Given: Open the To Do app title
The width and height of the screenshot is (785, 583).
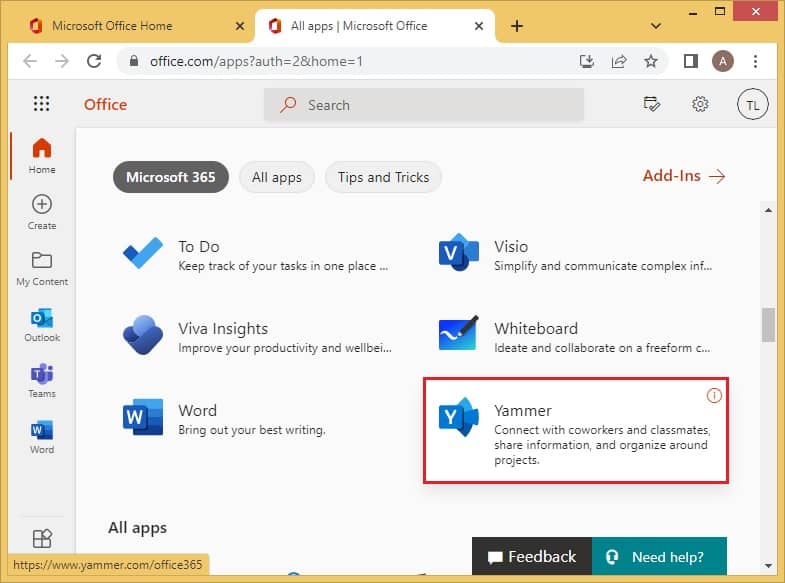Looking at the screenshot, I should [199, 247].
